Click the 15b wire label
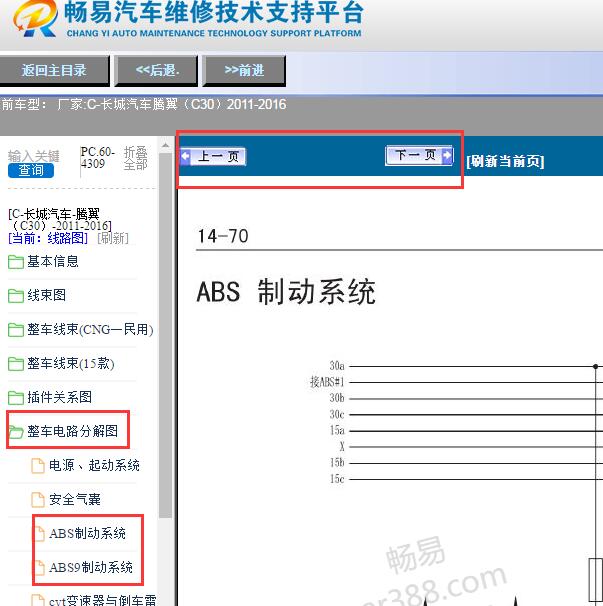Image resolution: width=603 pixels, height=606 pixels. coord(337,463)
